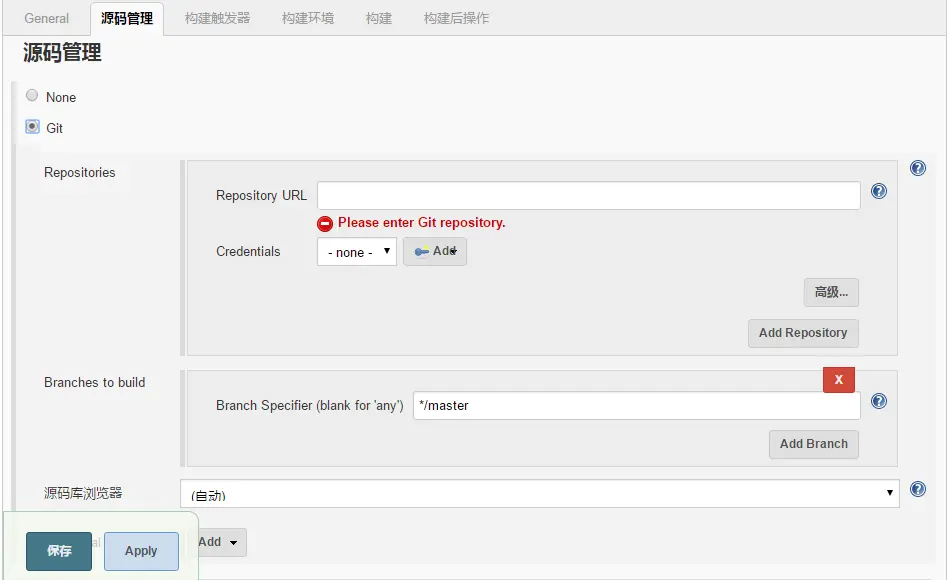This screenshot has height=580, width=949.
Task: Select the None source control option
Action: click(x=32, y=96)
